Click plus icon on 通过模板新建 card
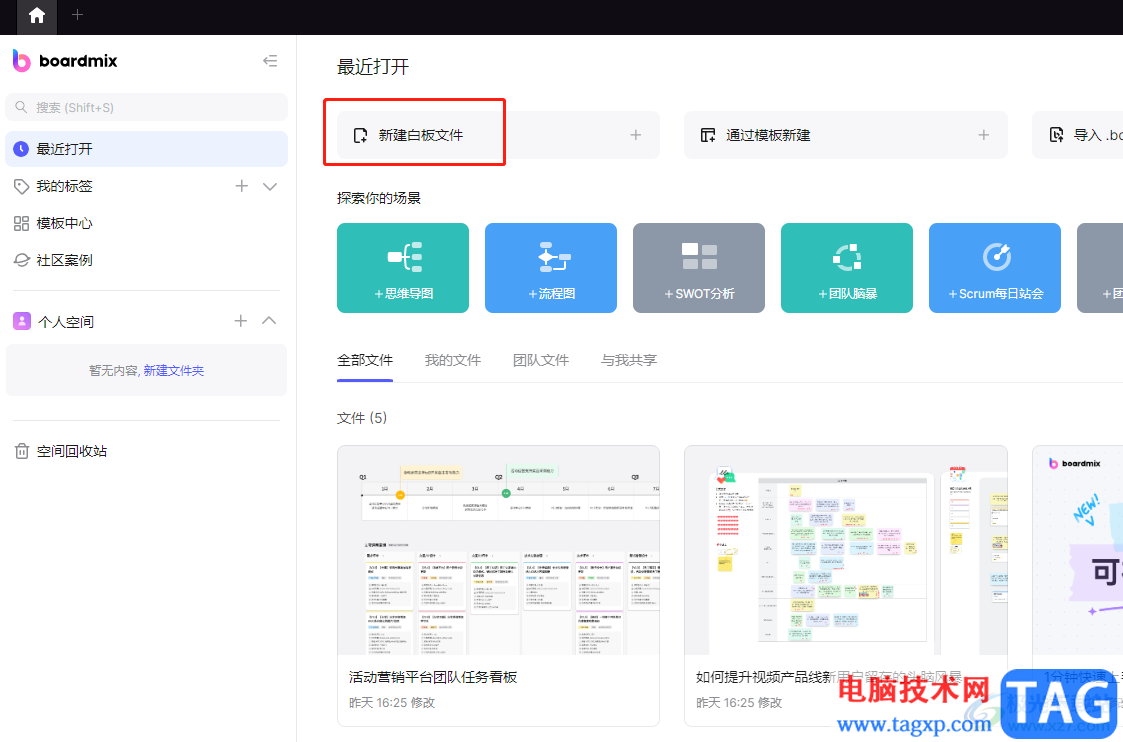The image size is (1123, 742). click(983, 135)
